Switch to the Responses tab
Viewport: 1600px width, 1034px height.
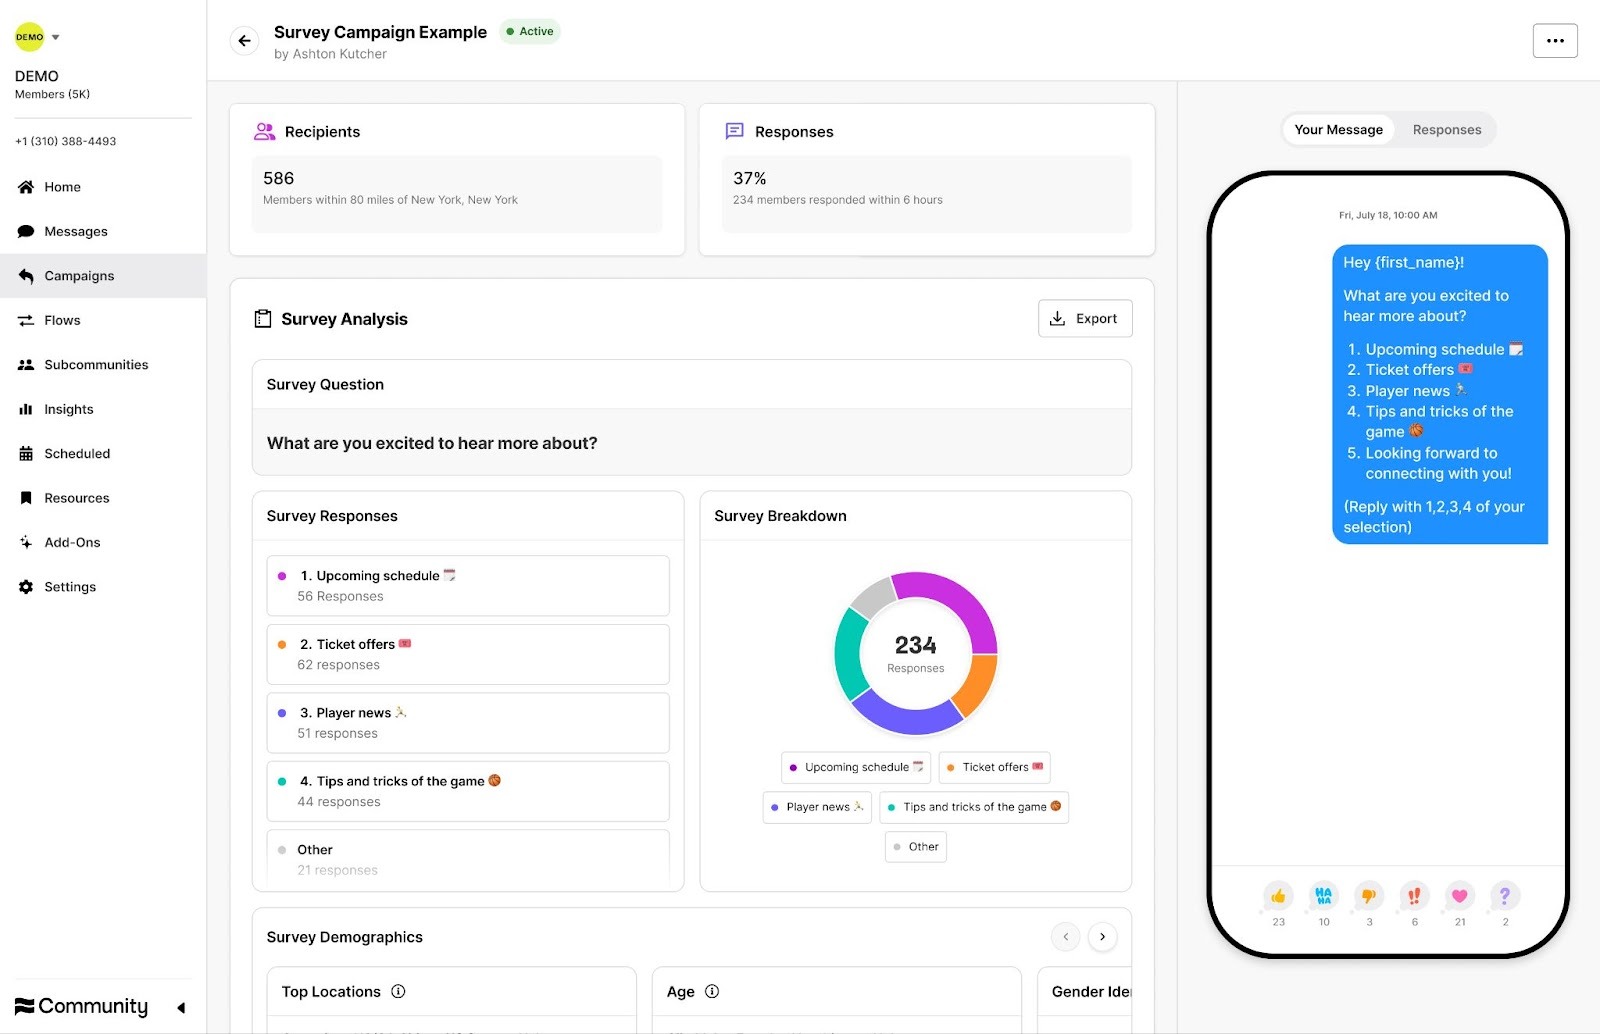click(1446, 130)
